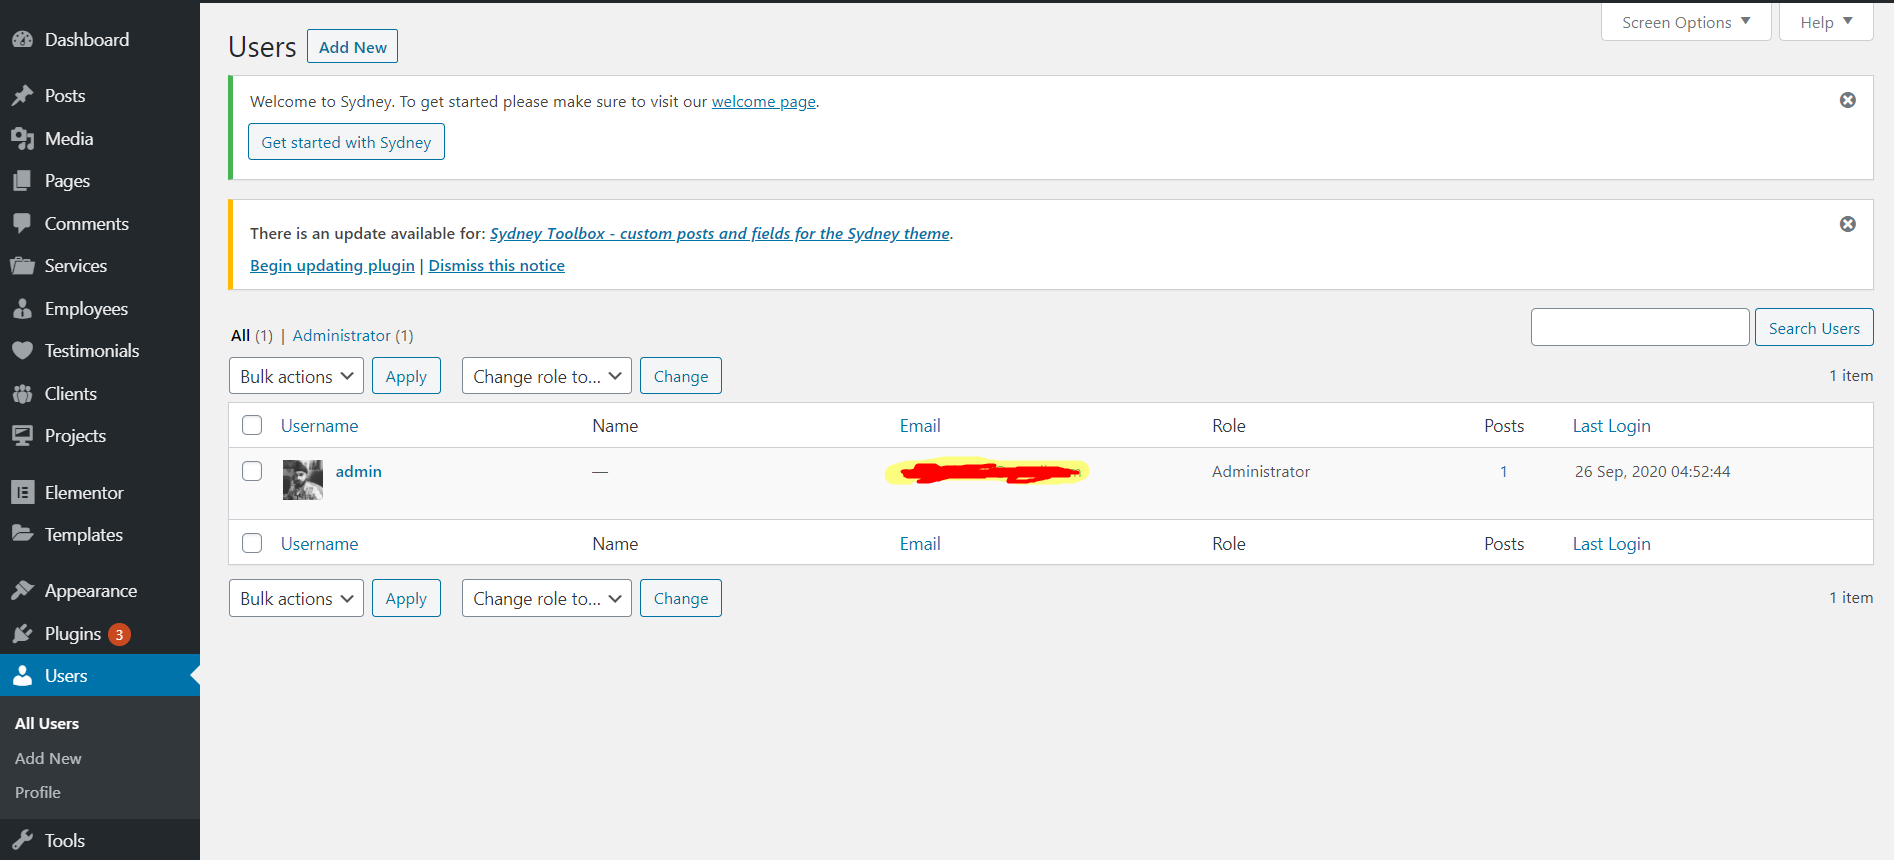Viewport: 1894px width, 860px height.
Task: Click Get started with Sydney button
Action: tap(346, 142)
